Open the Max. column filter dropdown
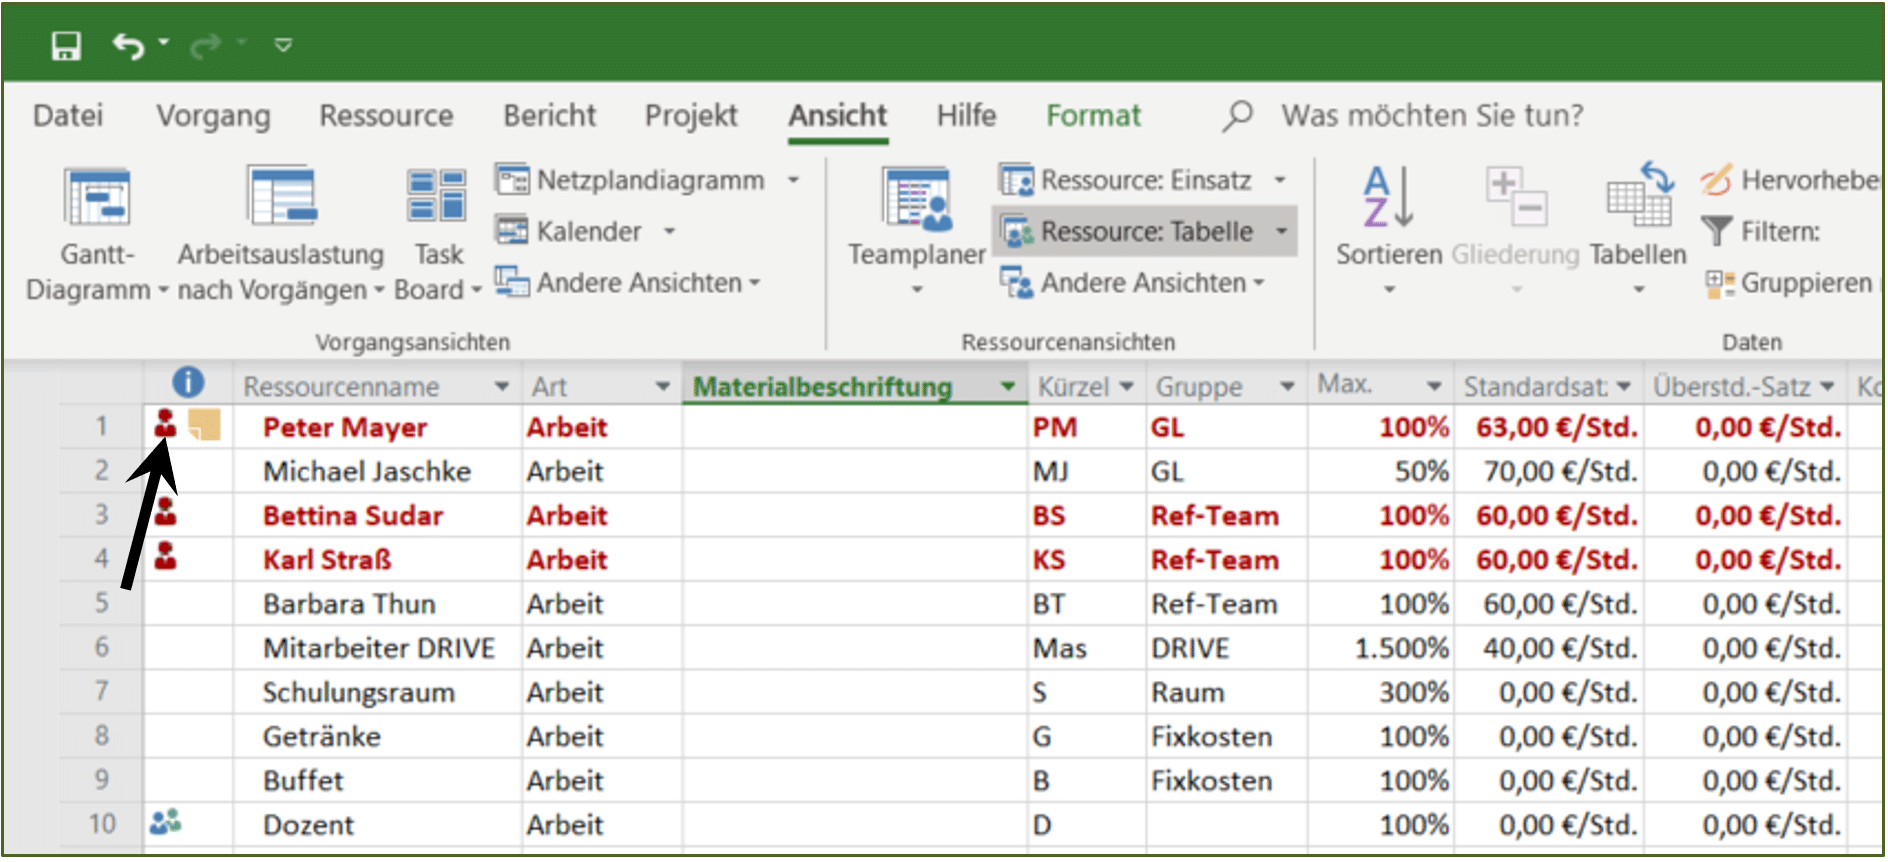This screenshot has height=862, width=1888. pos(1434,386)
